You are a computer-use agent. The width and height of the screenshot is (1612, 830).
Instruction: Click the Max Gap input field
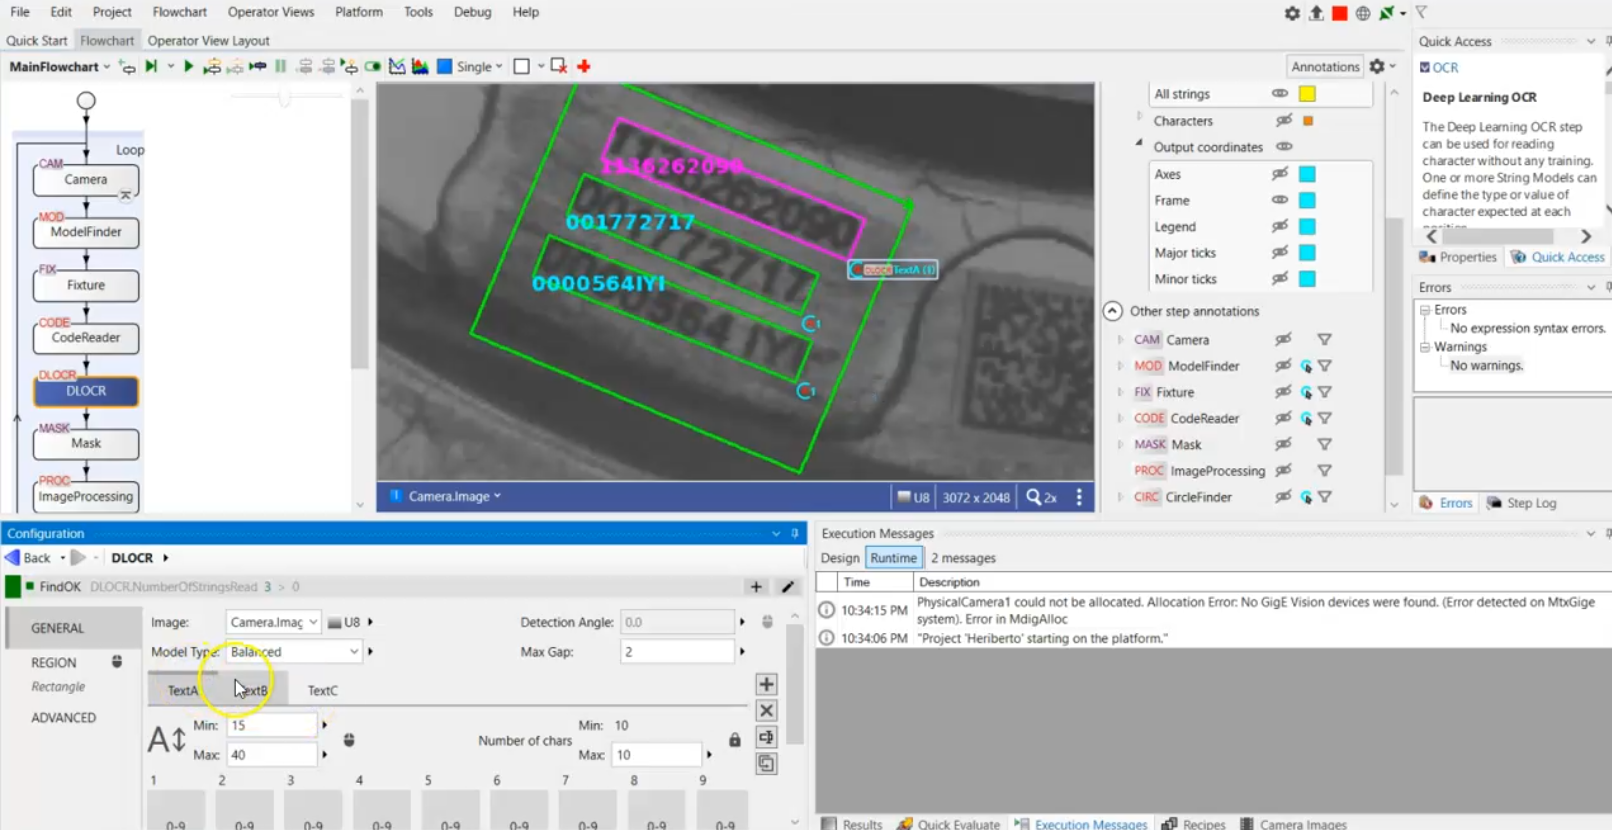pos(677,651)
